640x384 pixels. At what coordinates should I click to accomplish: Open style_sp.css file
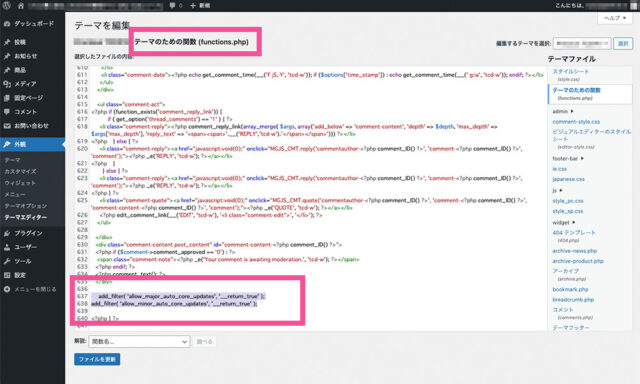point(568,211)
